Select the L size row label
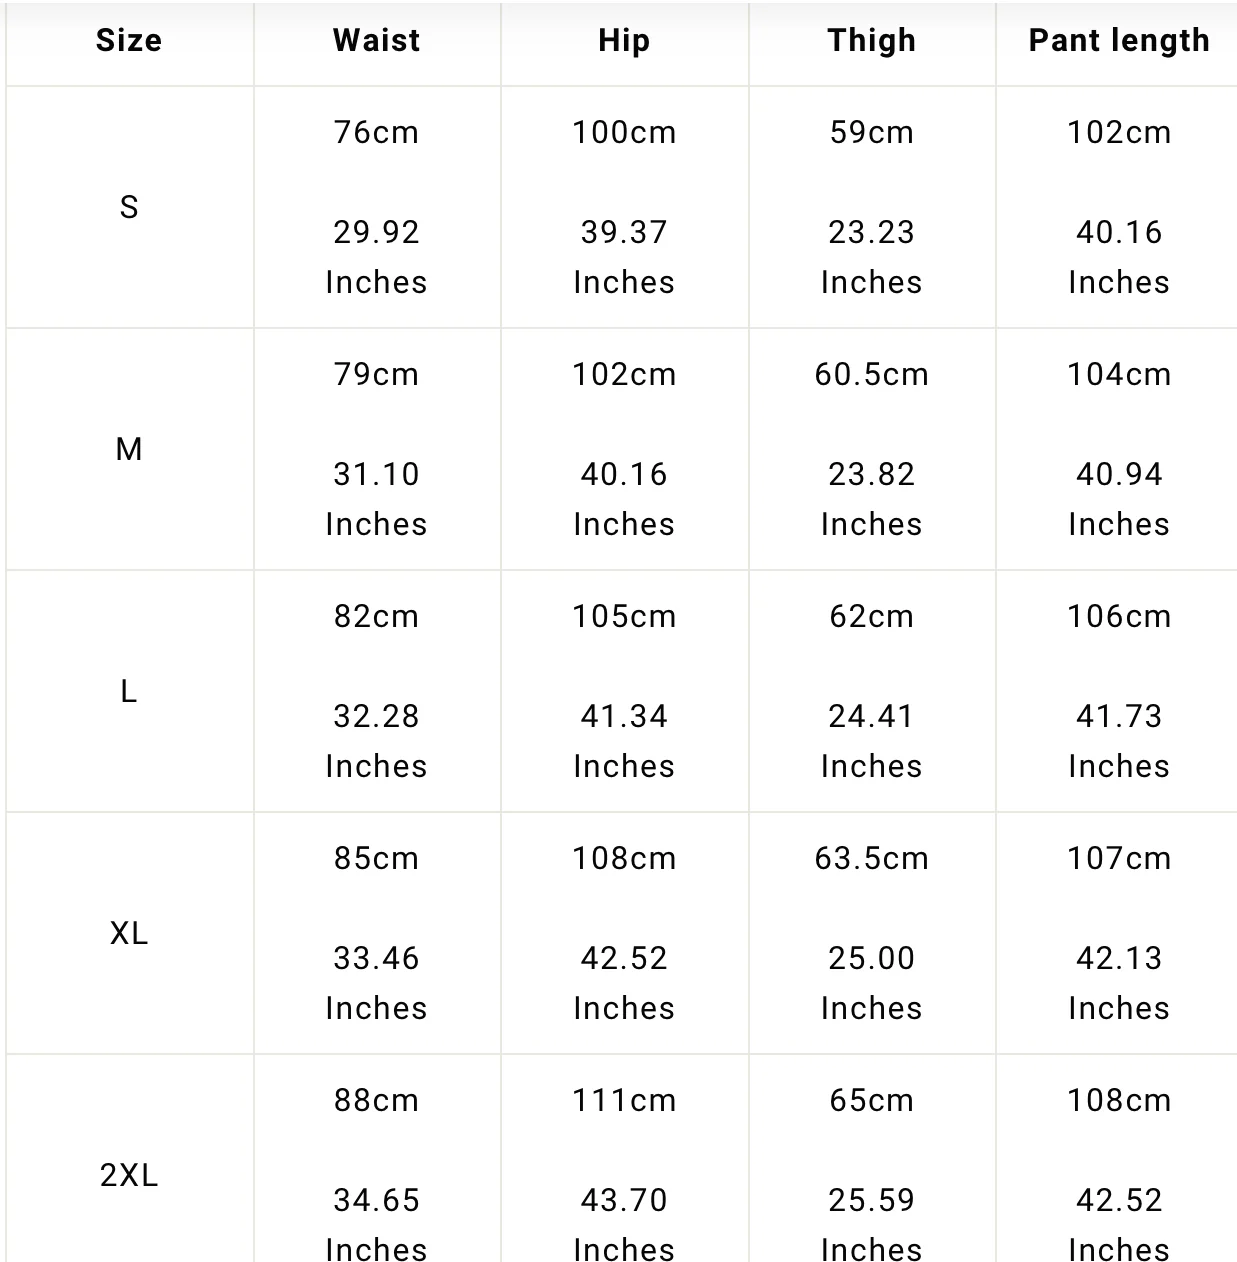Viewport: 1237px width, 1262px height. 129,691
